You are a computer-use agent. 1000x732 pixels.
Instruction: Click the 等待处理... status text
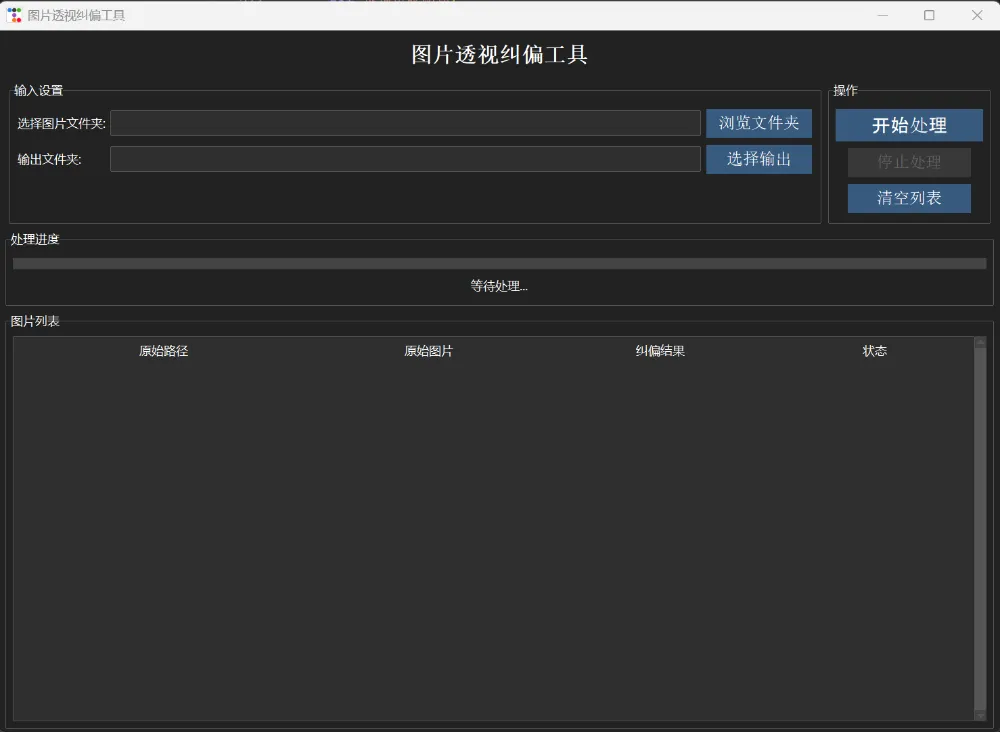click(x=499, y=286)
